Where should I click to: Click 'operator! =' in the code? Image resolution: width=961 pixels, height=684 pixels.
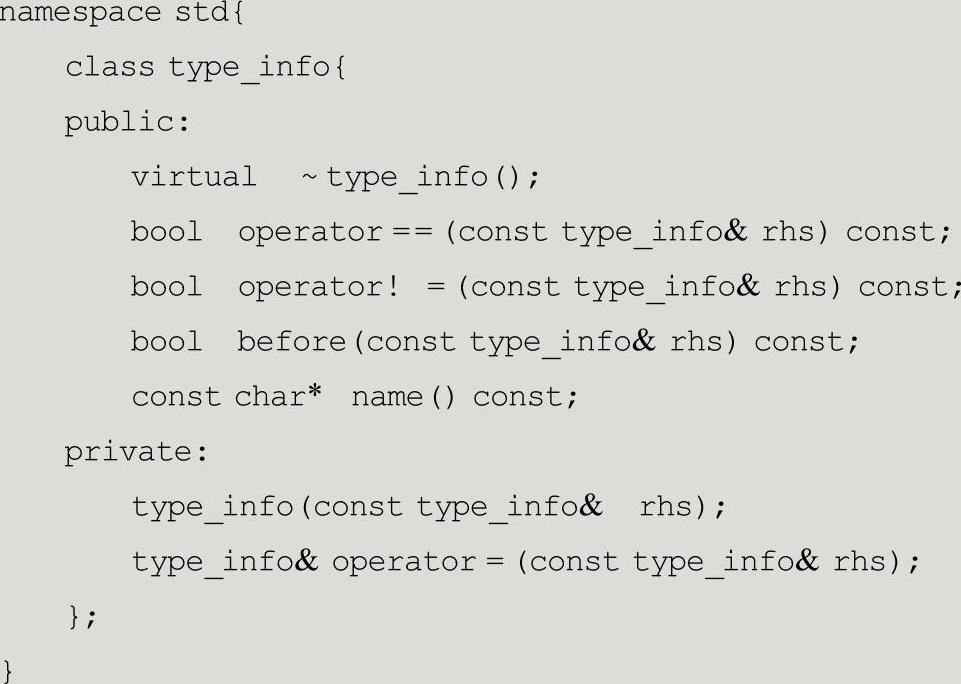[341, 287]
